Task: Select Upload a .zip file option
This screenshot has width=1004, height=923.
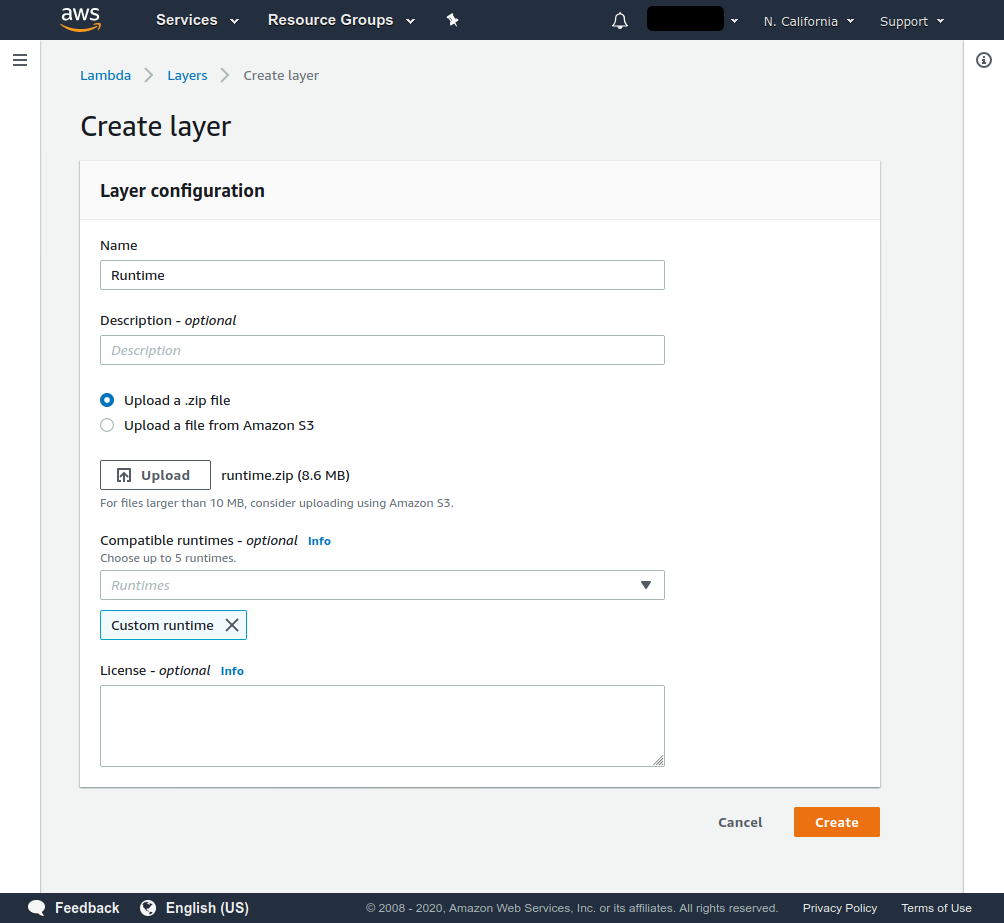Action: [107, 400]
